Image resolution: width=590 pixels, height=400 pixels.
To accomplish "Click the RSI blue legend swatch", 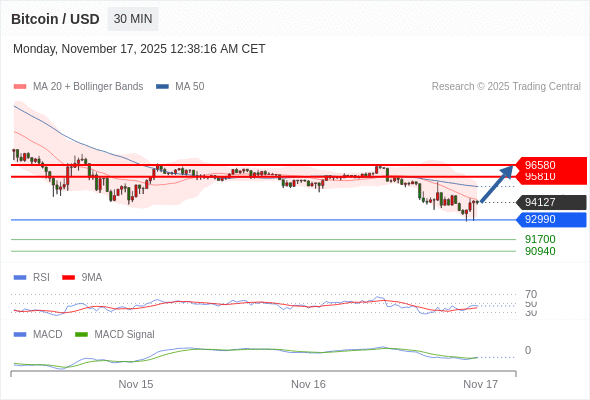I will coord(20,278).
